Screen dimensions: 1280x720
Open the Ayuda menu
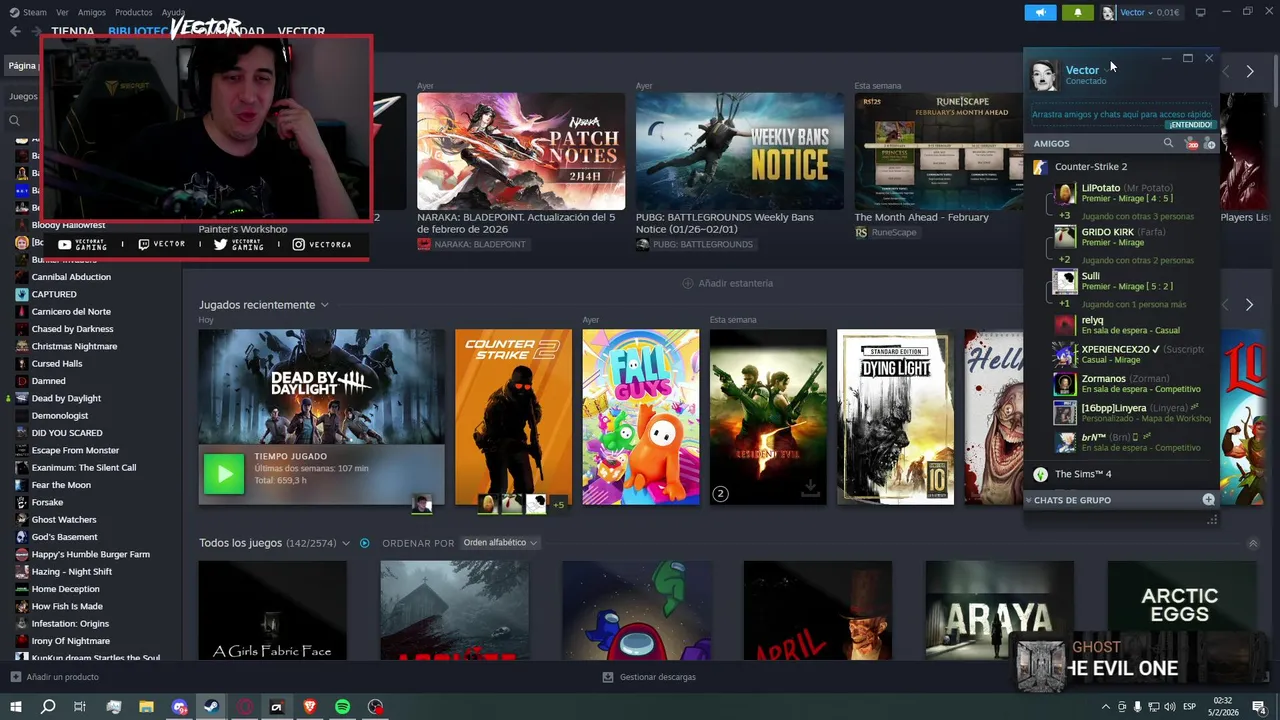pyautogui.click(x=173, y=12)
